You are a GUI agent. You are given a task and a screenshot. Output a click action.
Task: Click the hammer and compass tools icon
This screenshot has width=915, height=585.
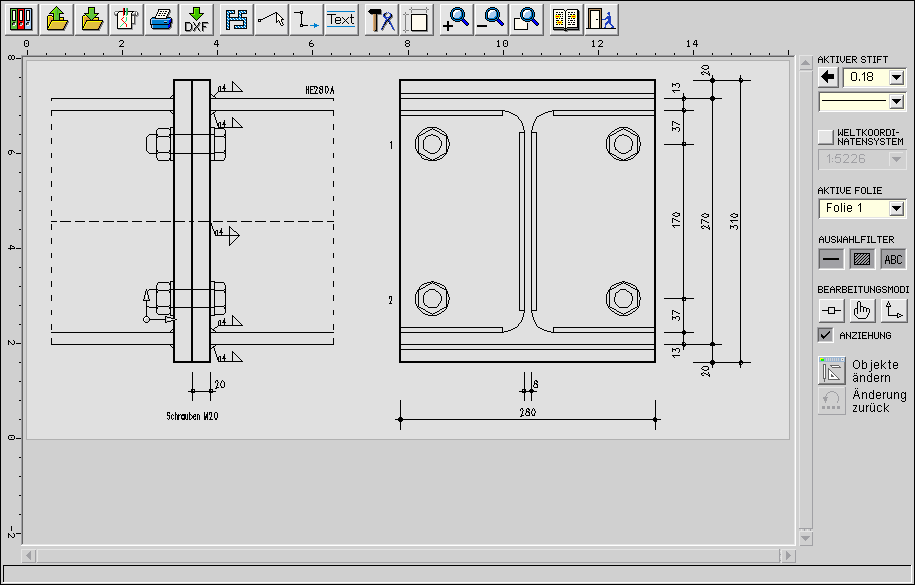381,18
